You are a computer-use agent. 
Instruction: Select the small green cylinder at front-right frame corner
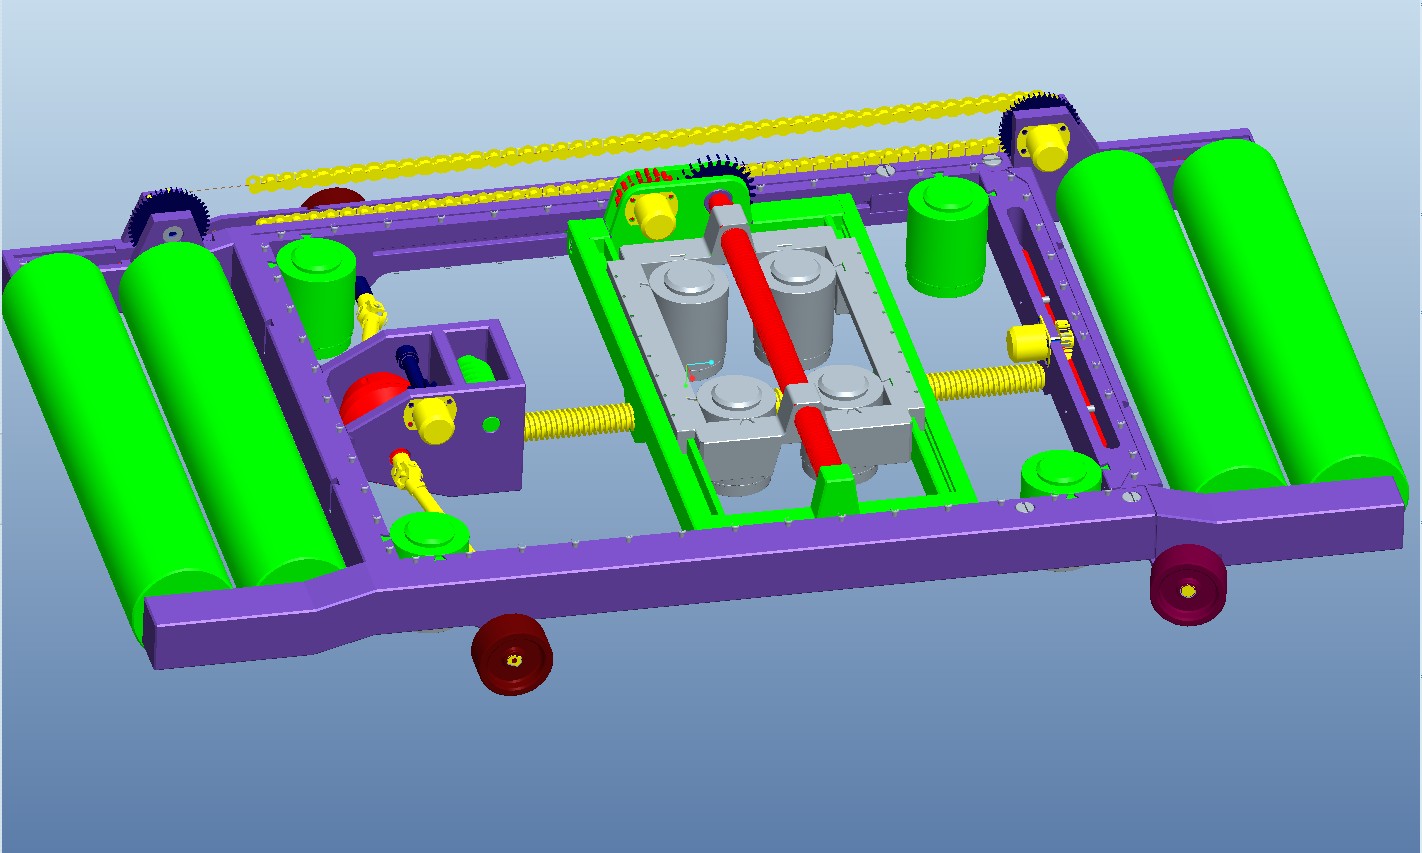coord(1061,473)
